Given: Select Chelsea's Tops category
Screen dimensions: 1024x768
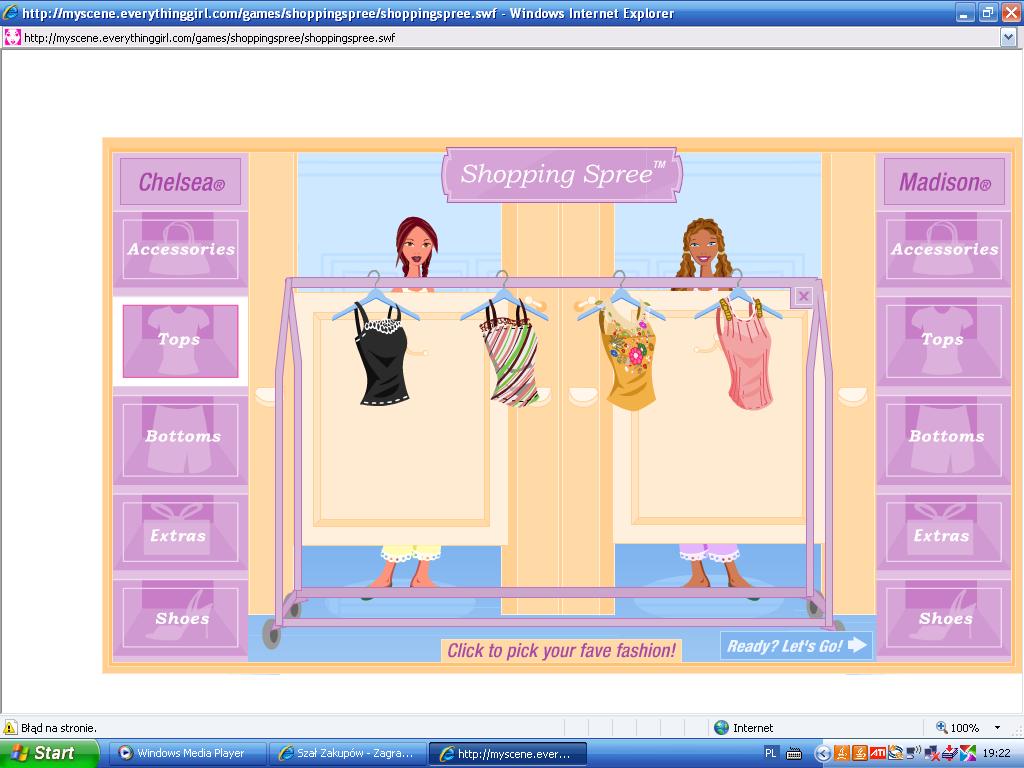Looking at the screenshot, I should (x=180, y=341).
